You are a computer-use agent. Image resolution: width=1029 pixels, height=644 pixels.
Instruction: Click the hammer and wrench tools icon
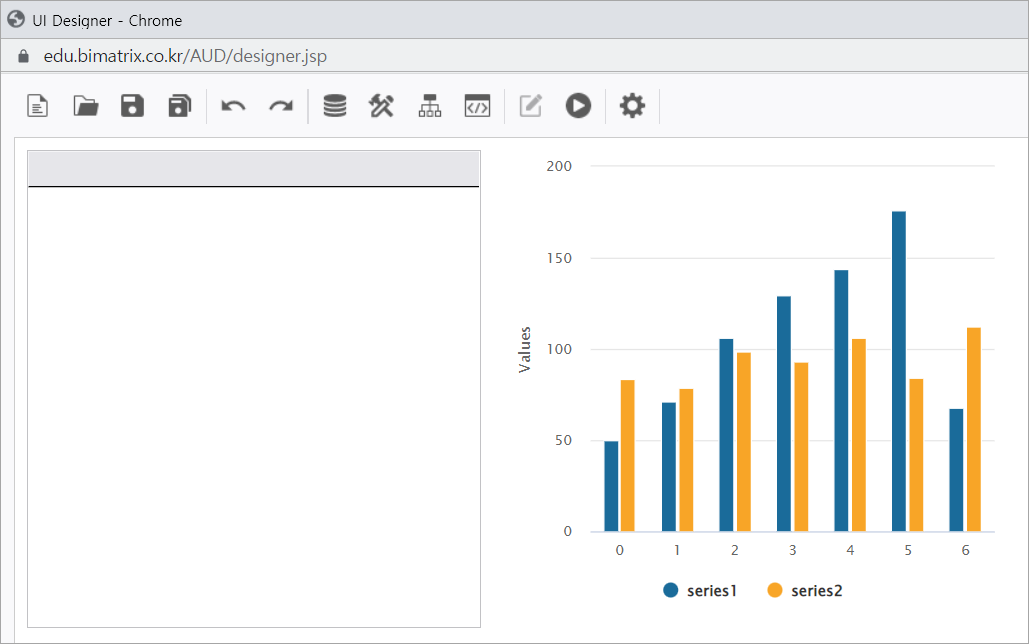(382, 106)
